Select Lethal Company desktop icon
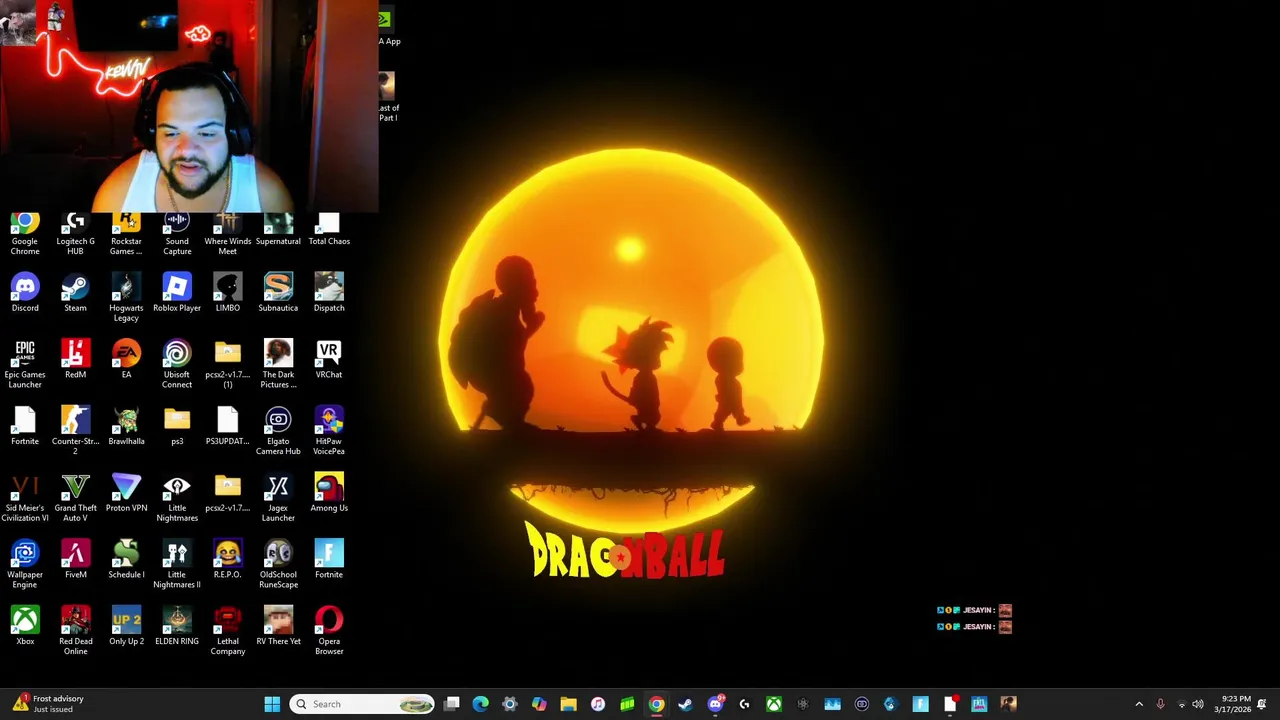Image resolution: width=1280 pixels, height=720 pixels. (227, 631)
